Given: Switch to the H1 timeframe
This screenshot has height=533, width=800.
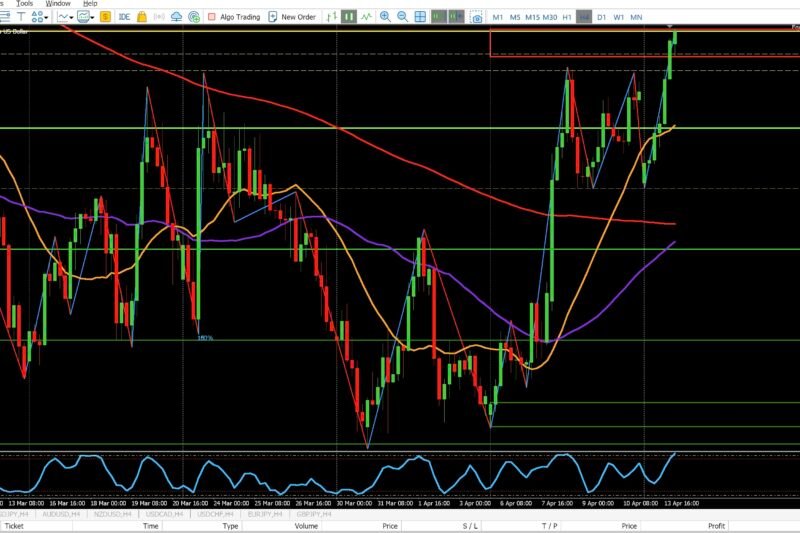Looking at the screenshot, I should point(567,17).
